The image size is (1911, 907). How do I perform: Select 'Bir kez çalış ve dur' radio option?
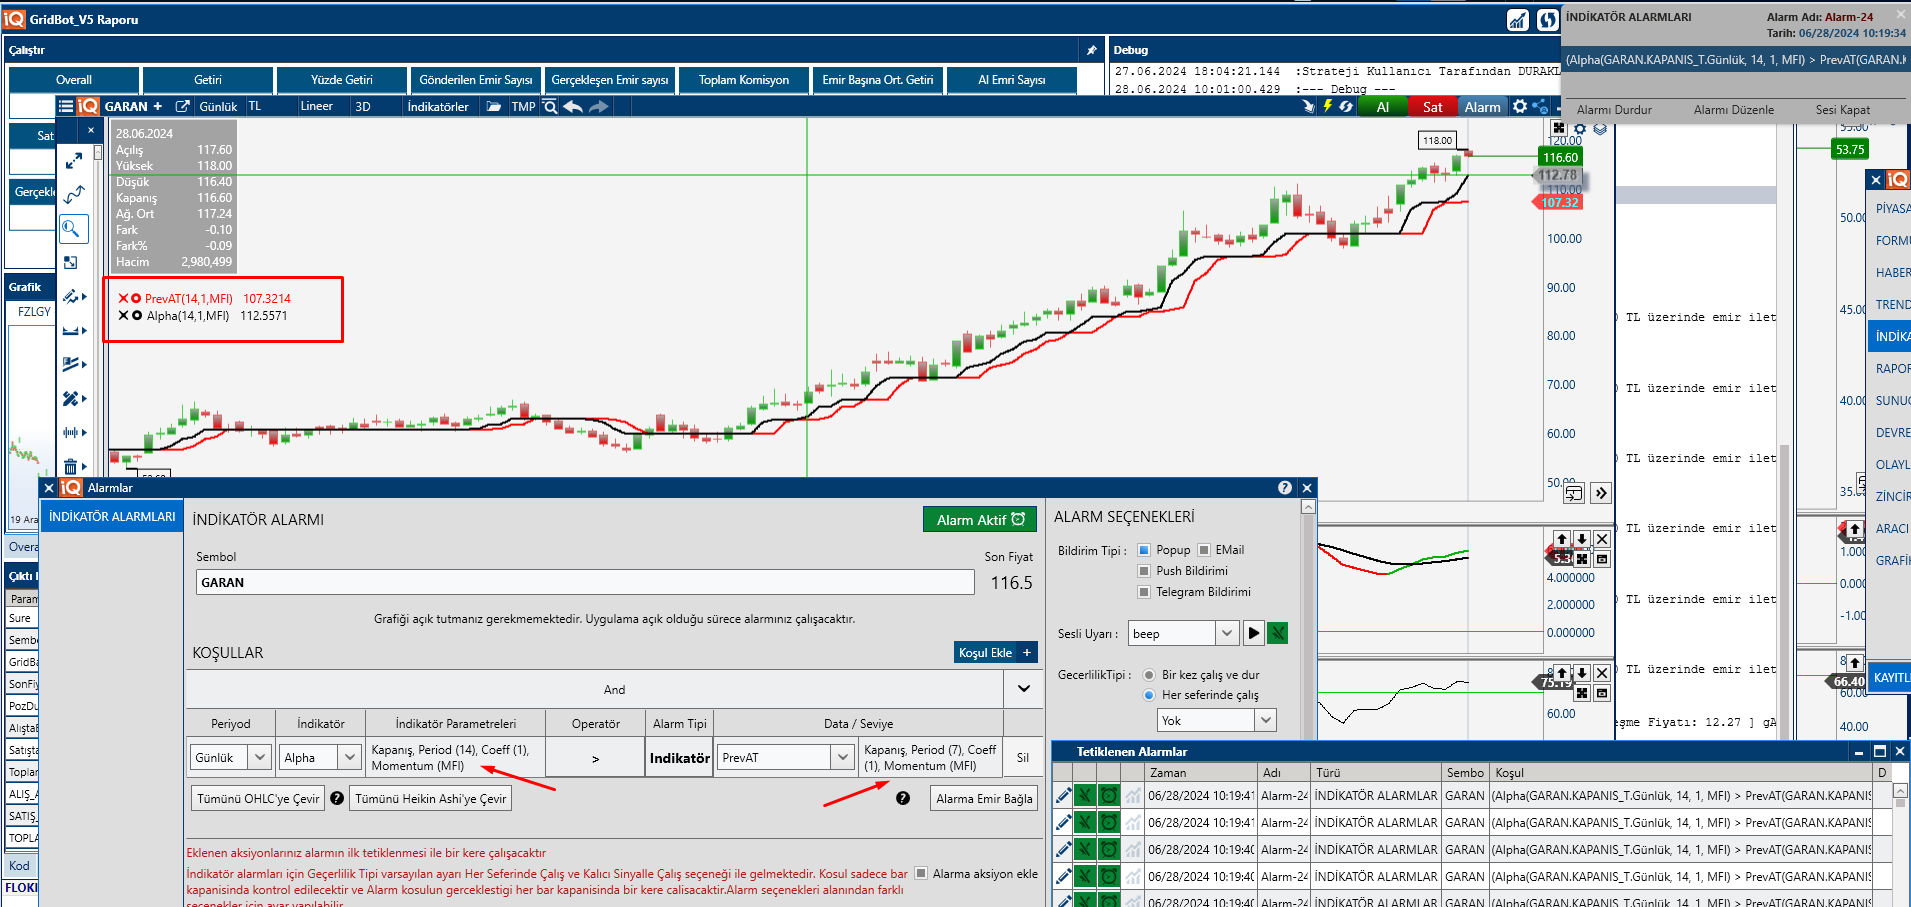[1149, 675]
